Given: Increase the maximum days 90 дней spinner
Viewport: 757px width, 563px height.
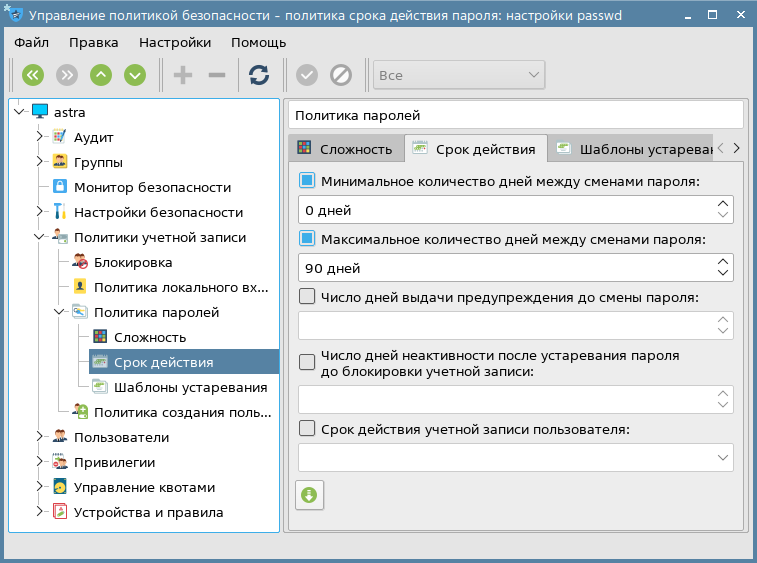Looking at the screenshot, I should point(722,262).
